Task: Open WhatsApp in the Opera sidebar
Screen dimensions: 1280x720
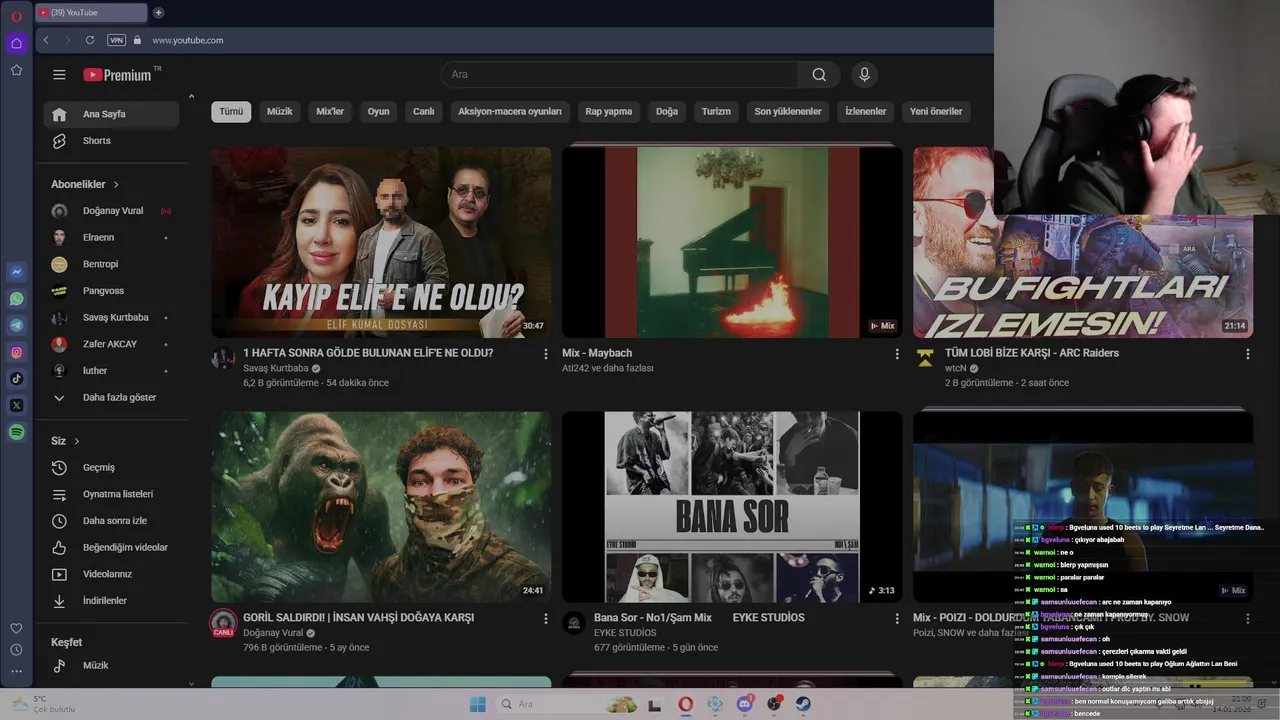Action: coord(17,299)
